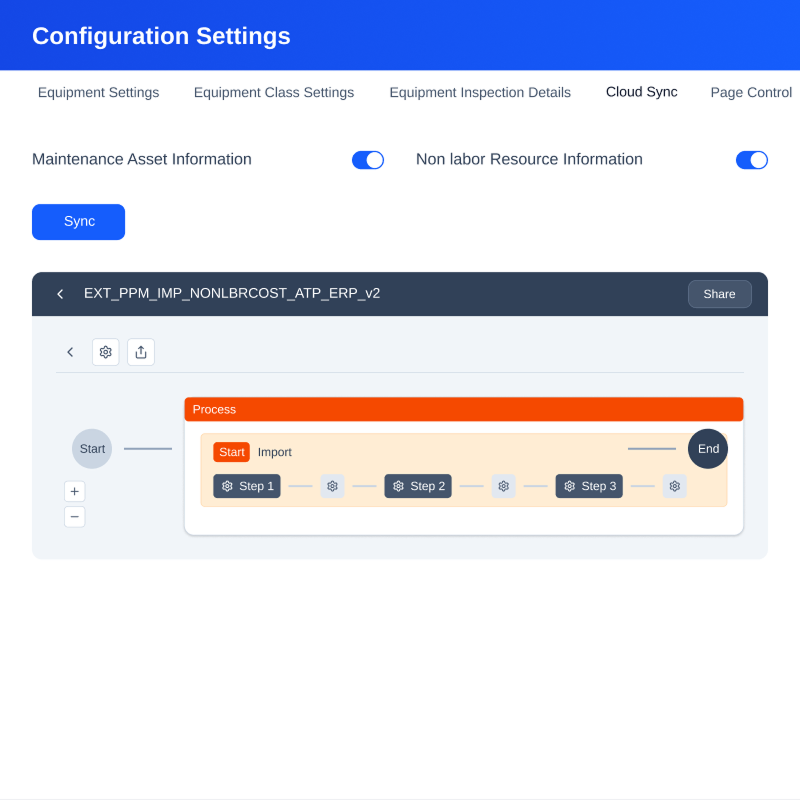The image size is (800, 800).
Task: Click the gear connector icon after Step 3
Action: [675, 486]
